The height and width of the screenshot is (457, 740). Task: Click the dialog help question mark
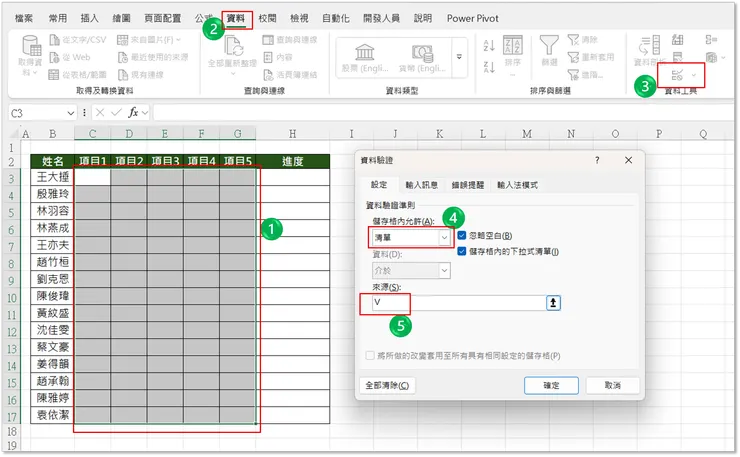tap(597, 160)
